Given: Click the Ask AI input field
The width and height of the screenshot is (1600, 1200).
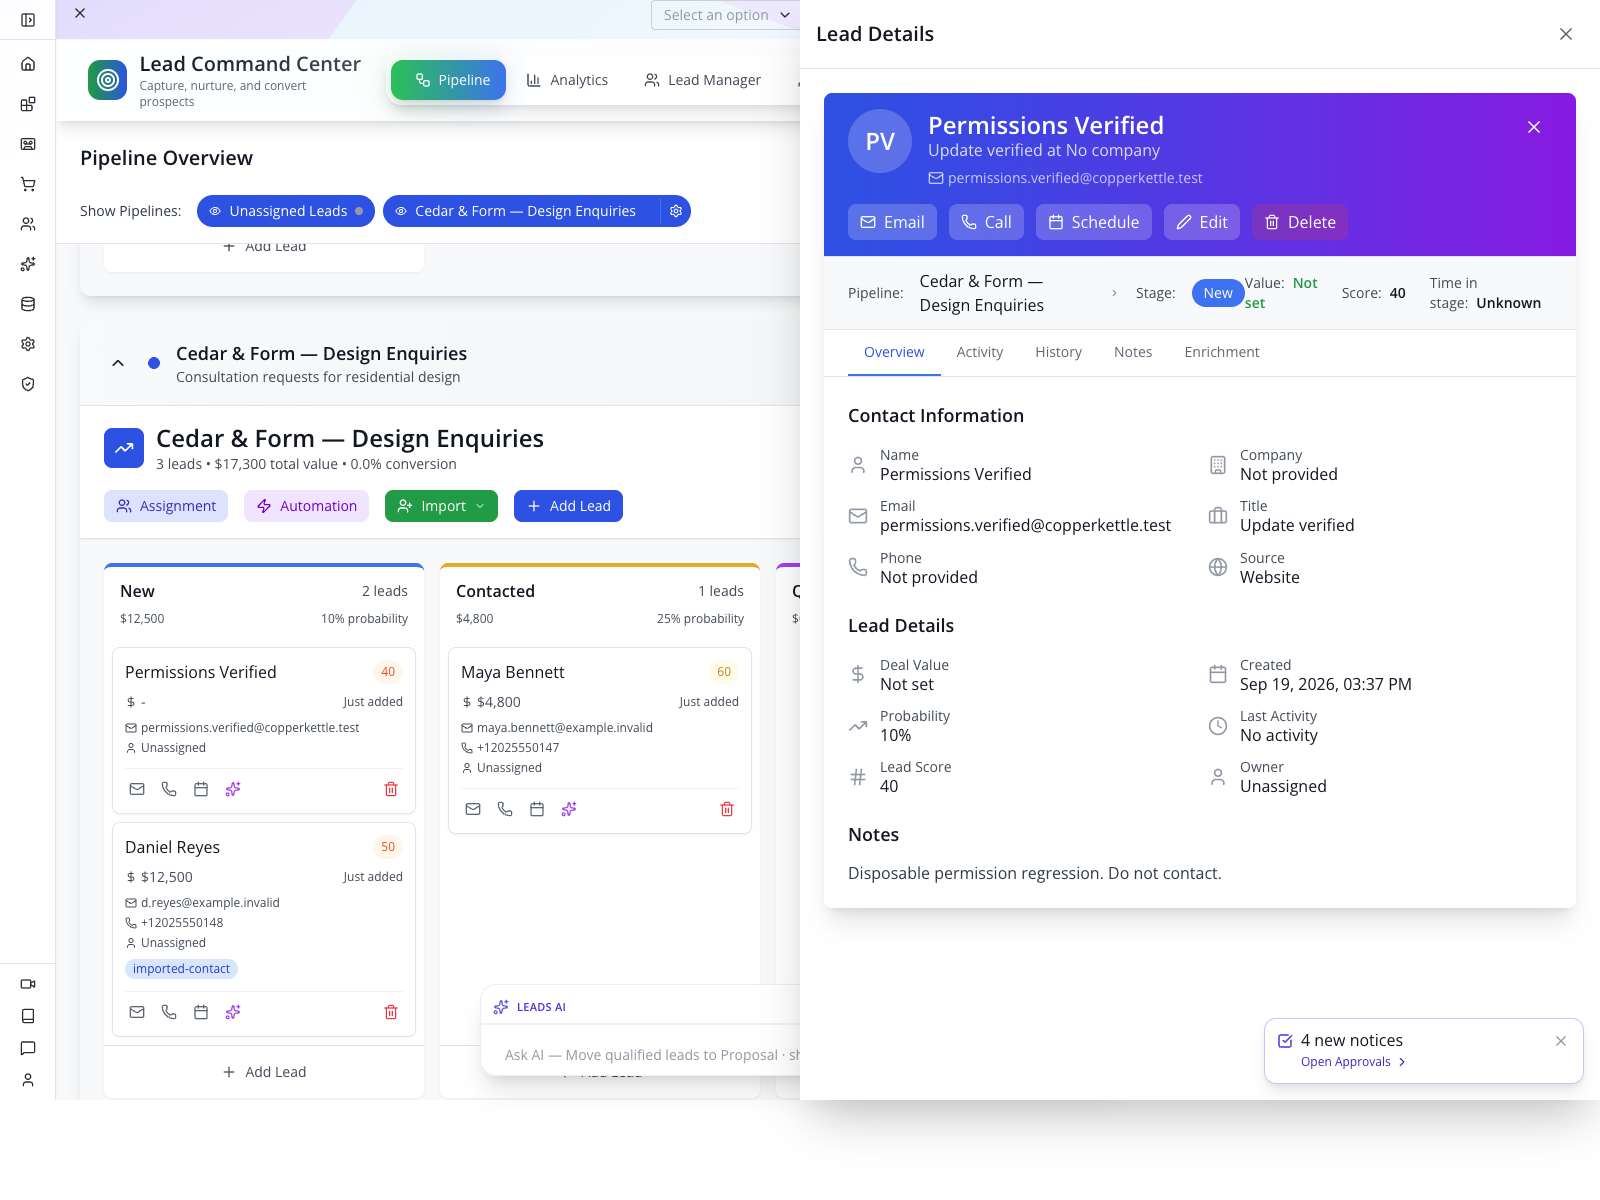Looking at the screenshot, I should (650, 1055).
